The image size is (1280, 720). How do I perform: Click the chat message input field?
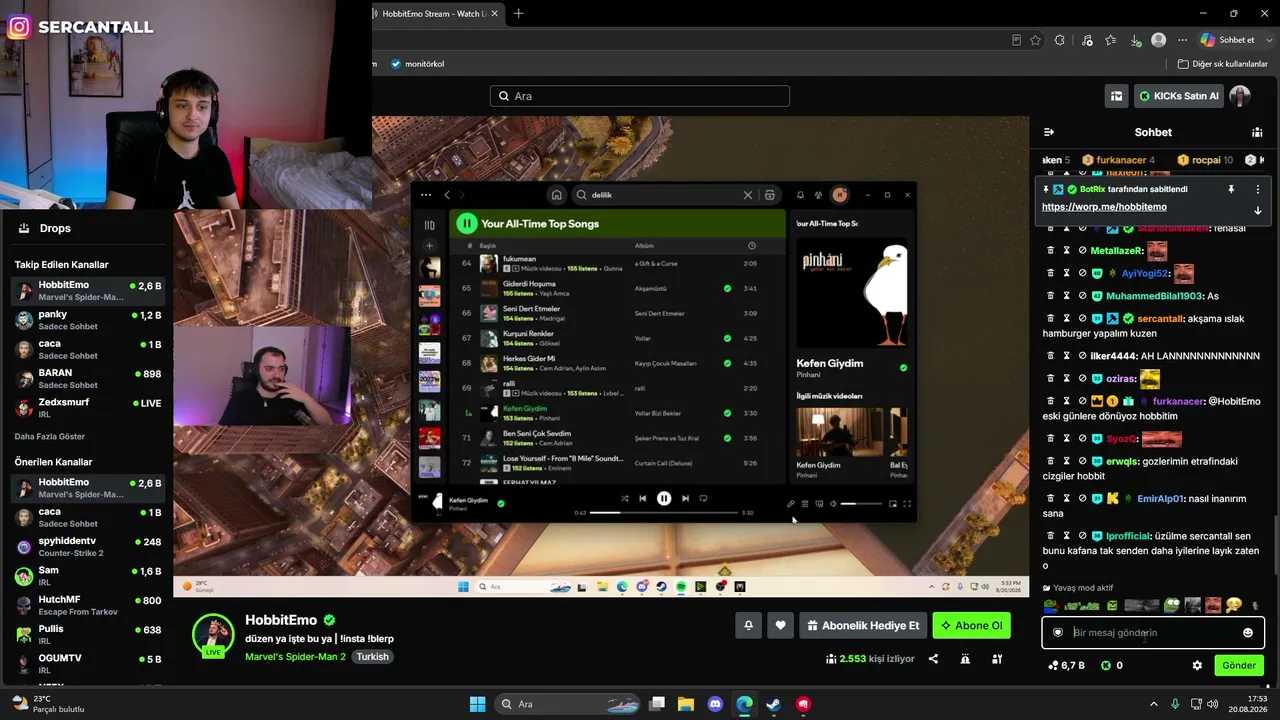pos(1153,632)
